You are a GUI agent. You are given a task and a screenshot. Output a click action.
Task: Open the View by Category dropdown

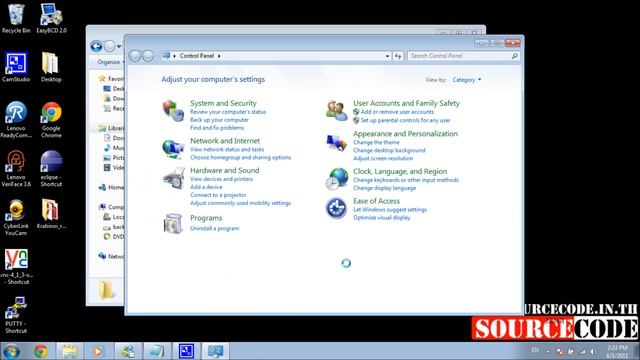tap(467, 80)
